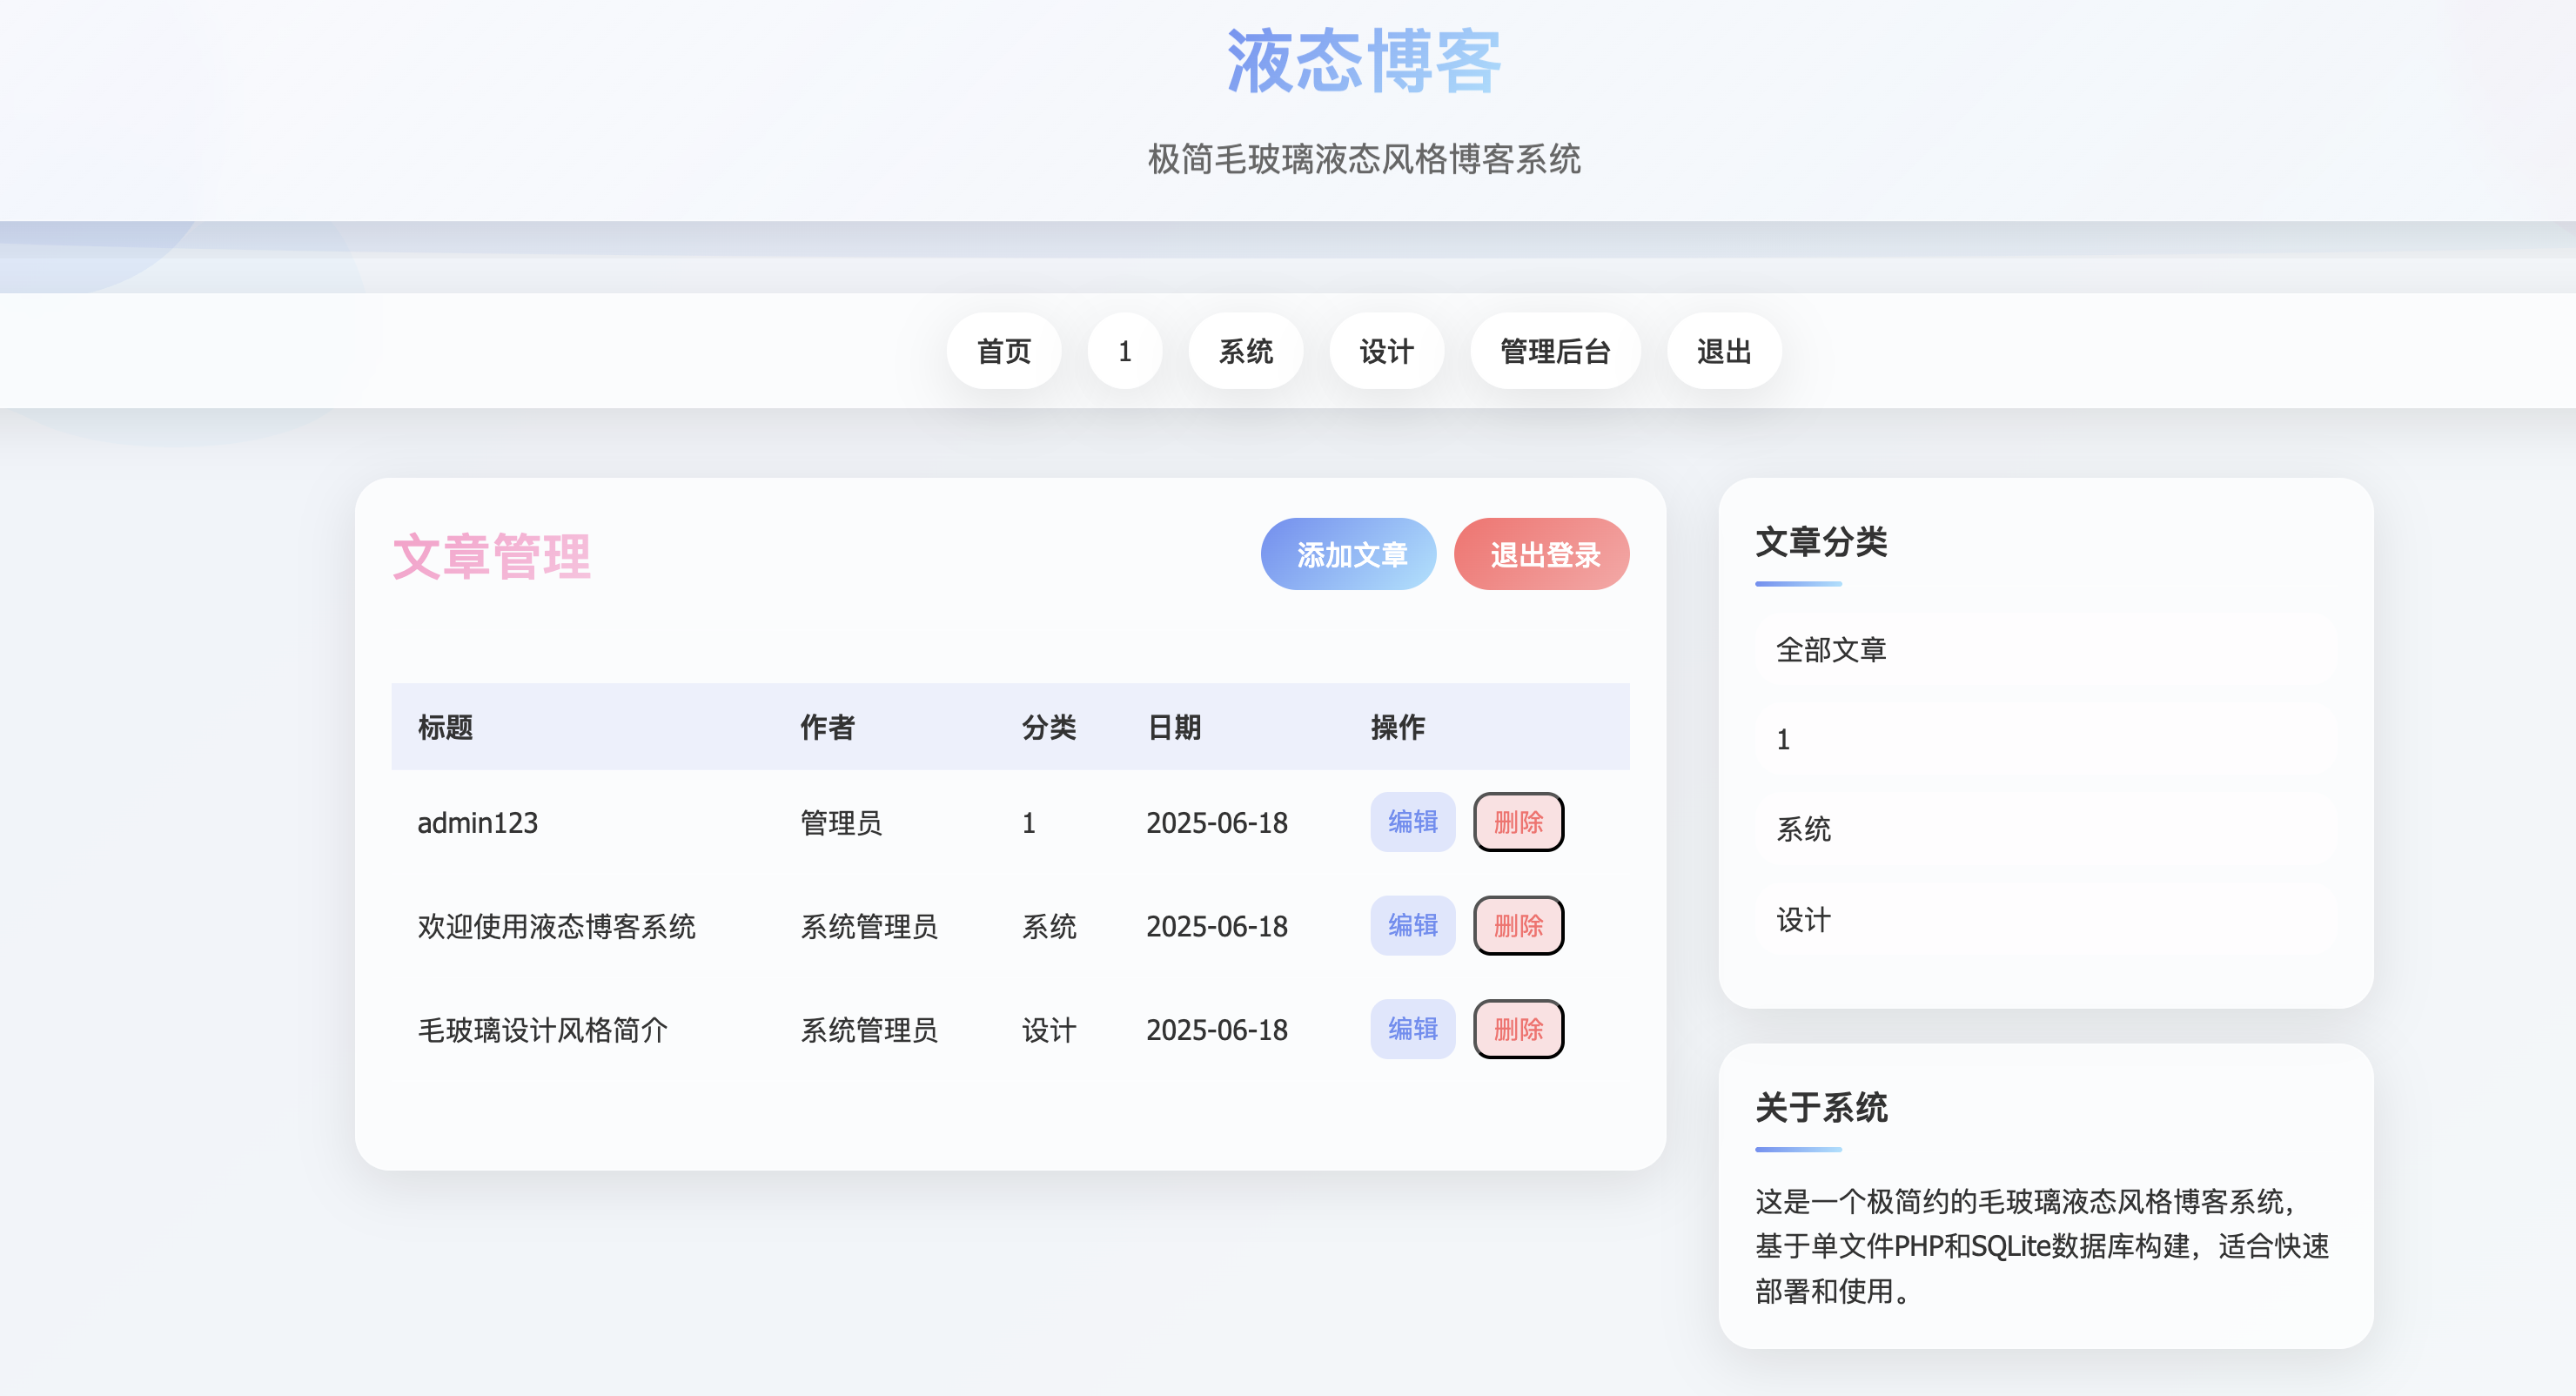Edit the 毛玻璃设计风格简介 article
Image resolution: width=2576 pixels, height=1396 pixels.
click(x=1412, y=1029)
